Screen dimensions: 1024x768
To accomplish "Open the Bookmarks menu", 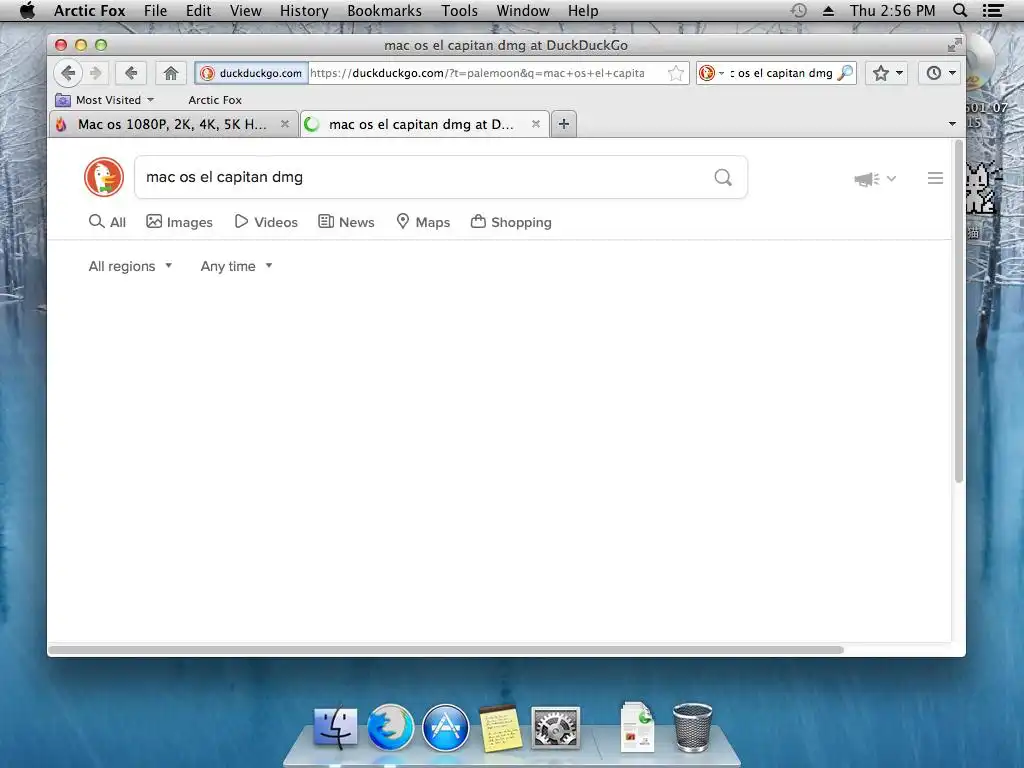I will point(385,10).
